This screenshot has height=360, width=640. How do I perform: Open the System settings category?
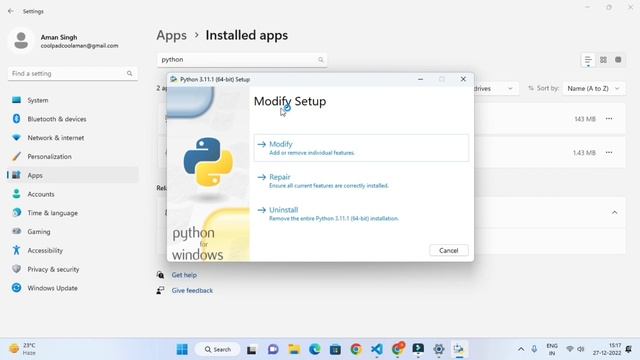tap(73, 100)
